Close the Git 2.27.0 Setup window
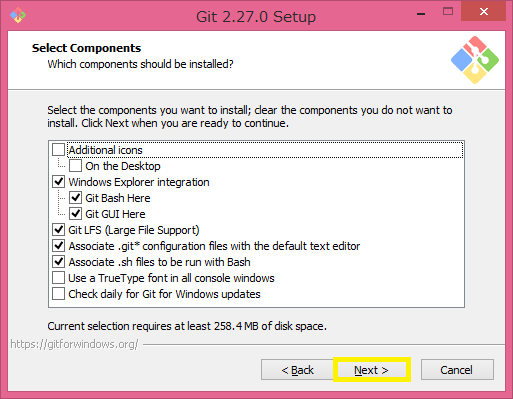The width and height of the screenshot is (513, 399). [x=484, y=11]
